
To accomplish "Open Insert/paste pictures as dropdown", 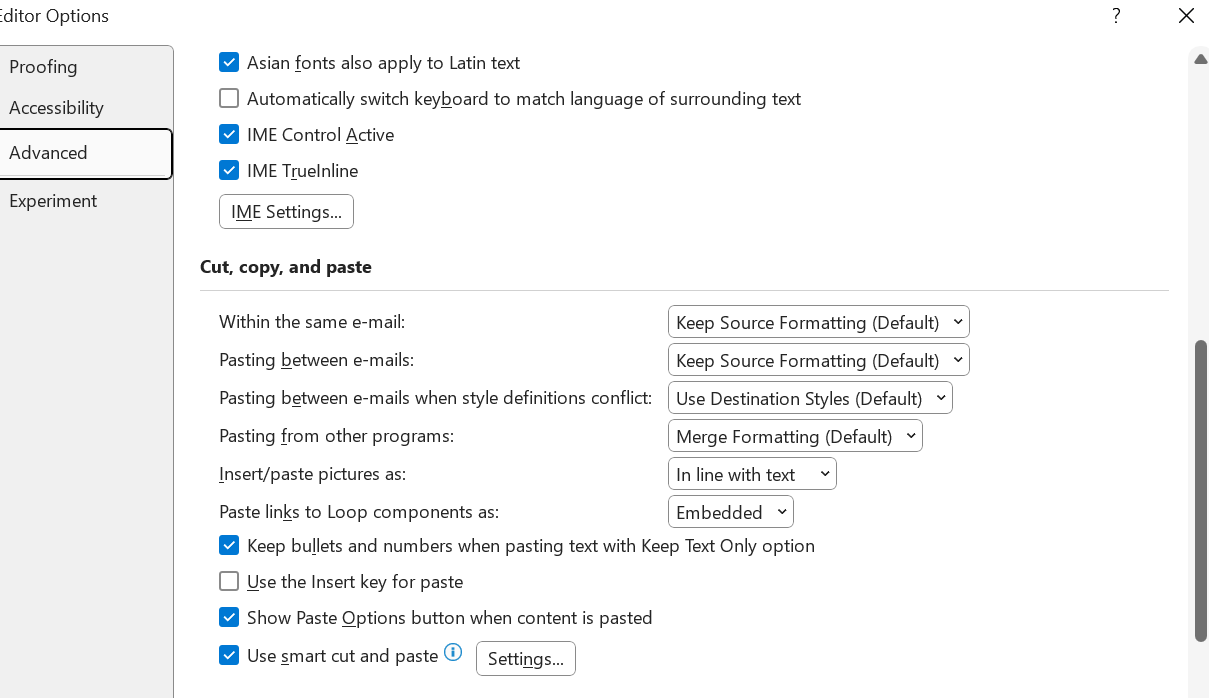I will (752, 474).
